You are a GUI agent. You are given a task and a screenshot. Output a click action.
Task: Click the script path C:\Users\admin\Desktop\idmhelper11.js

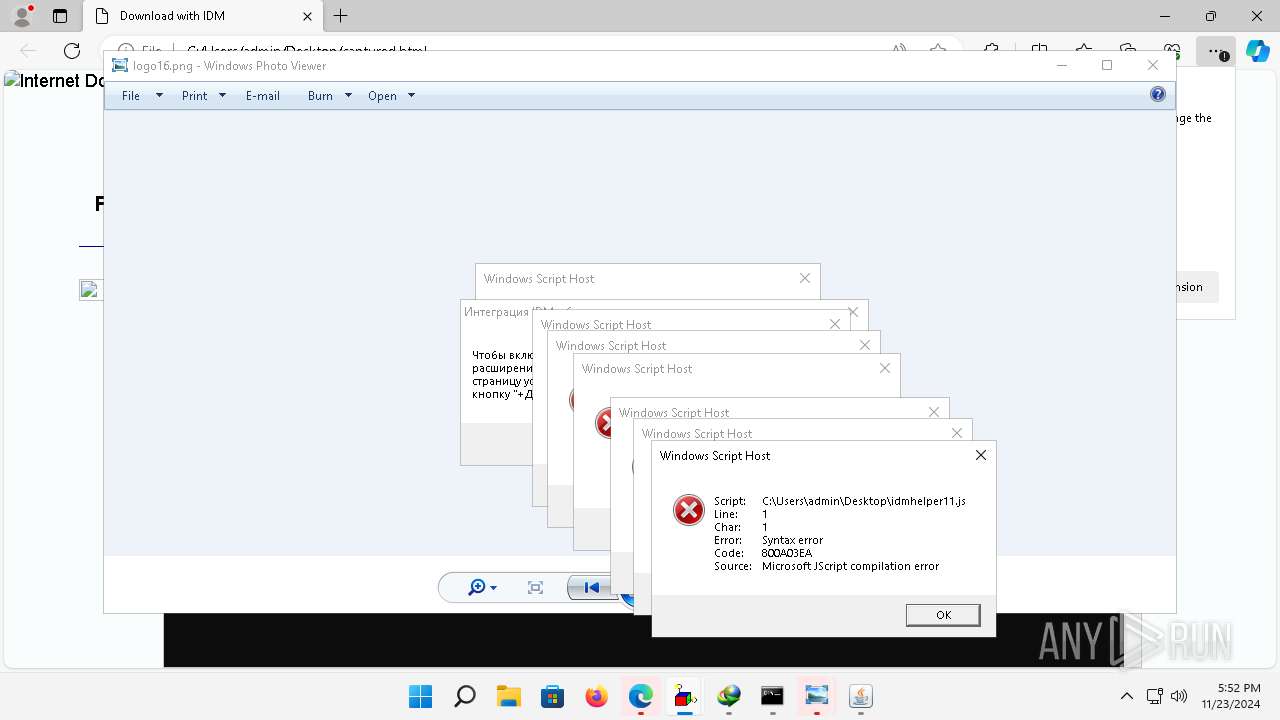[x=864, y=501]
